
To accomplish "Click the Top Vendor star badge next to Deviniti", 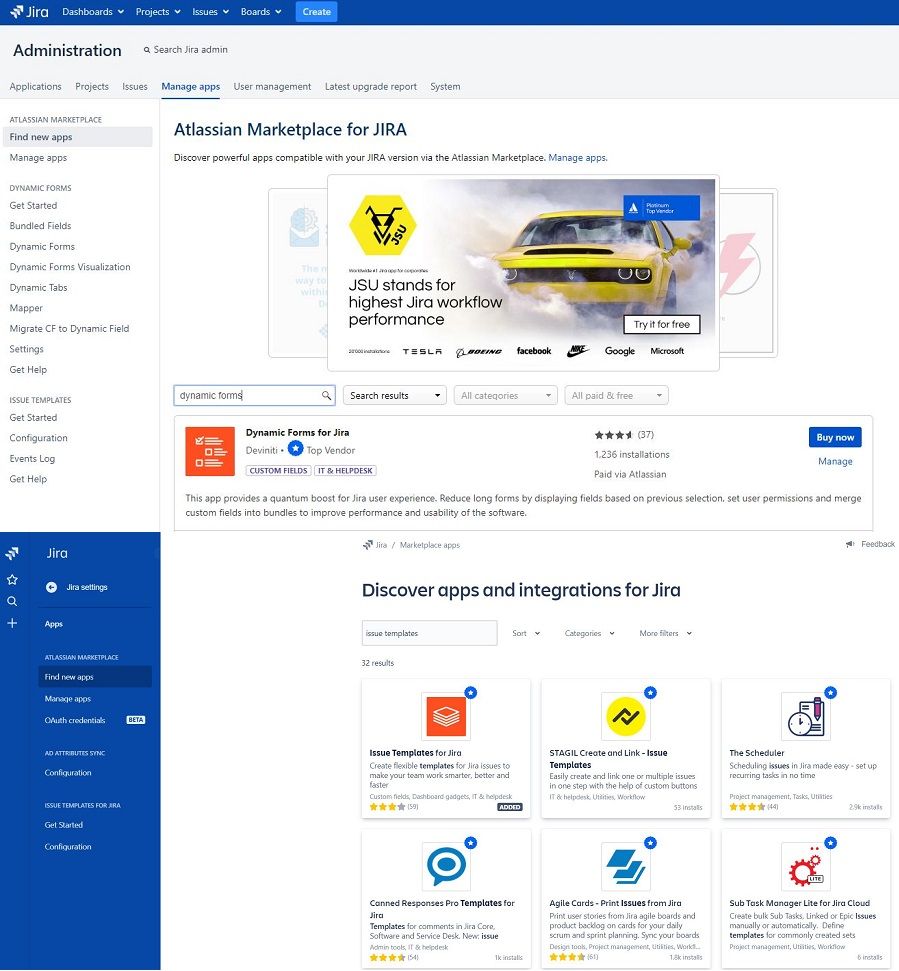I will point(295,448).
